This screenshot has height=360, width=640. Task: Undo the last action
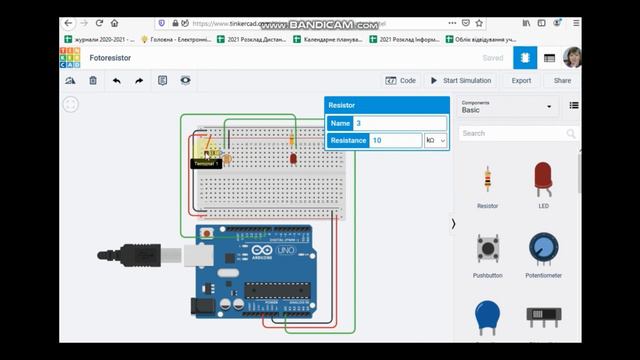(x=117, y=81)
